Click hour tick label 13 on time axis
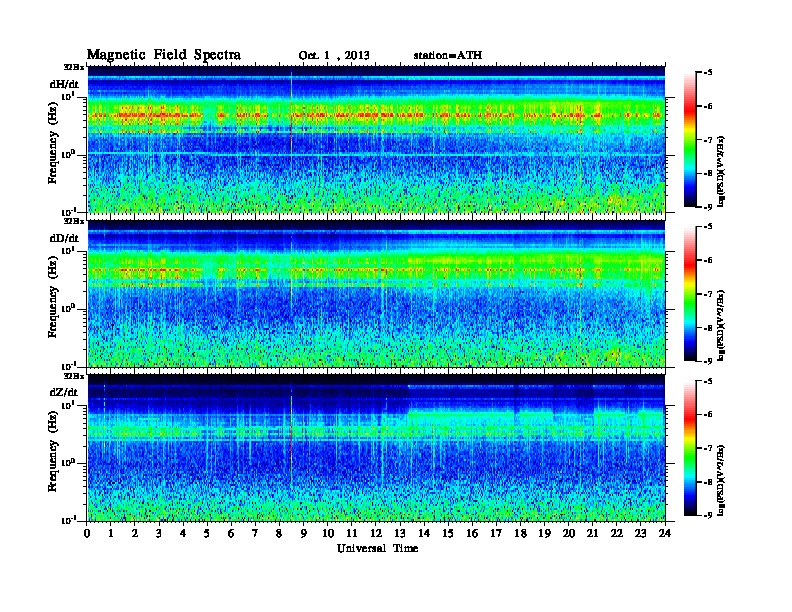Screen dimensions: 792x612 (x=400, y=533)
